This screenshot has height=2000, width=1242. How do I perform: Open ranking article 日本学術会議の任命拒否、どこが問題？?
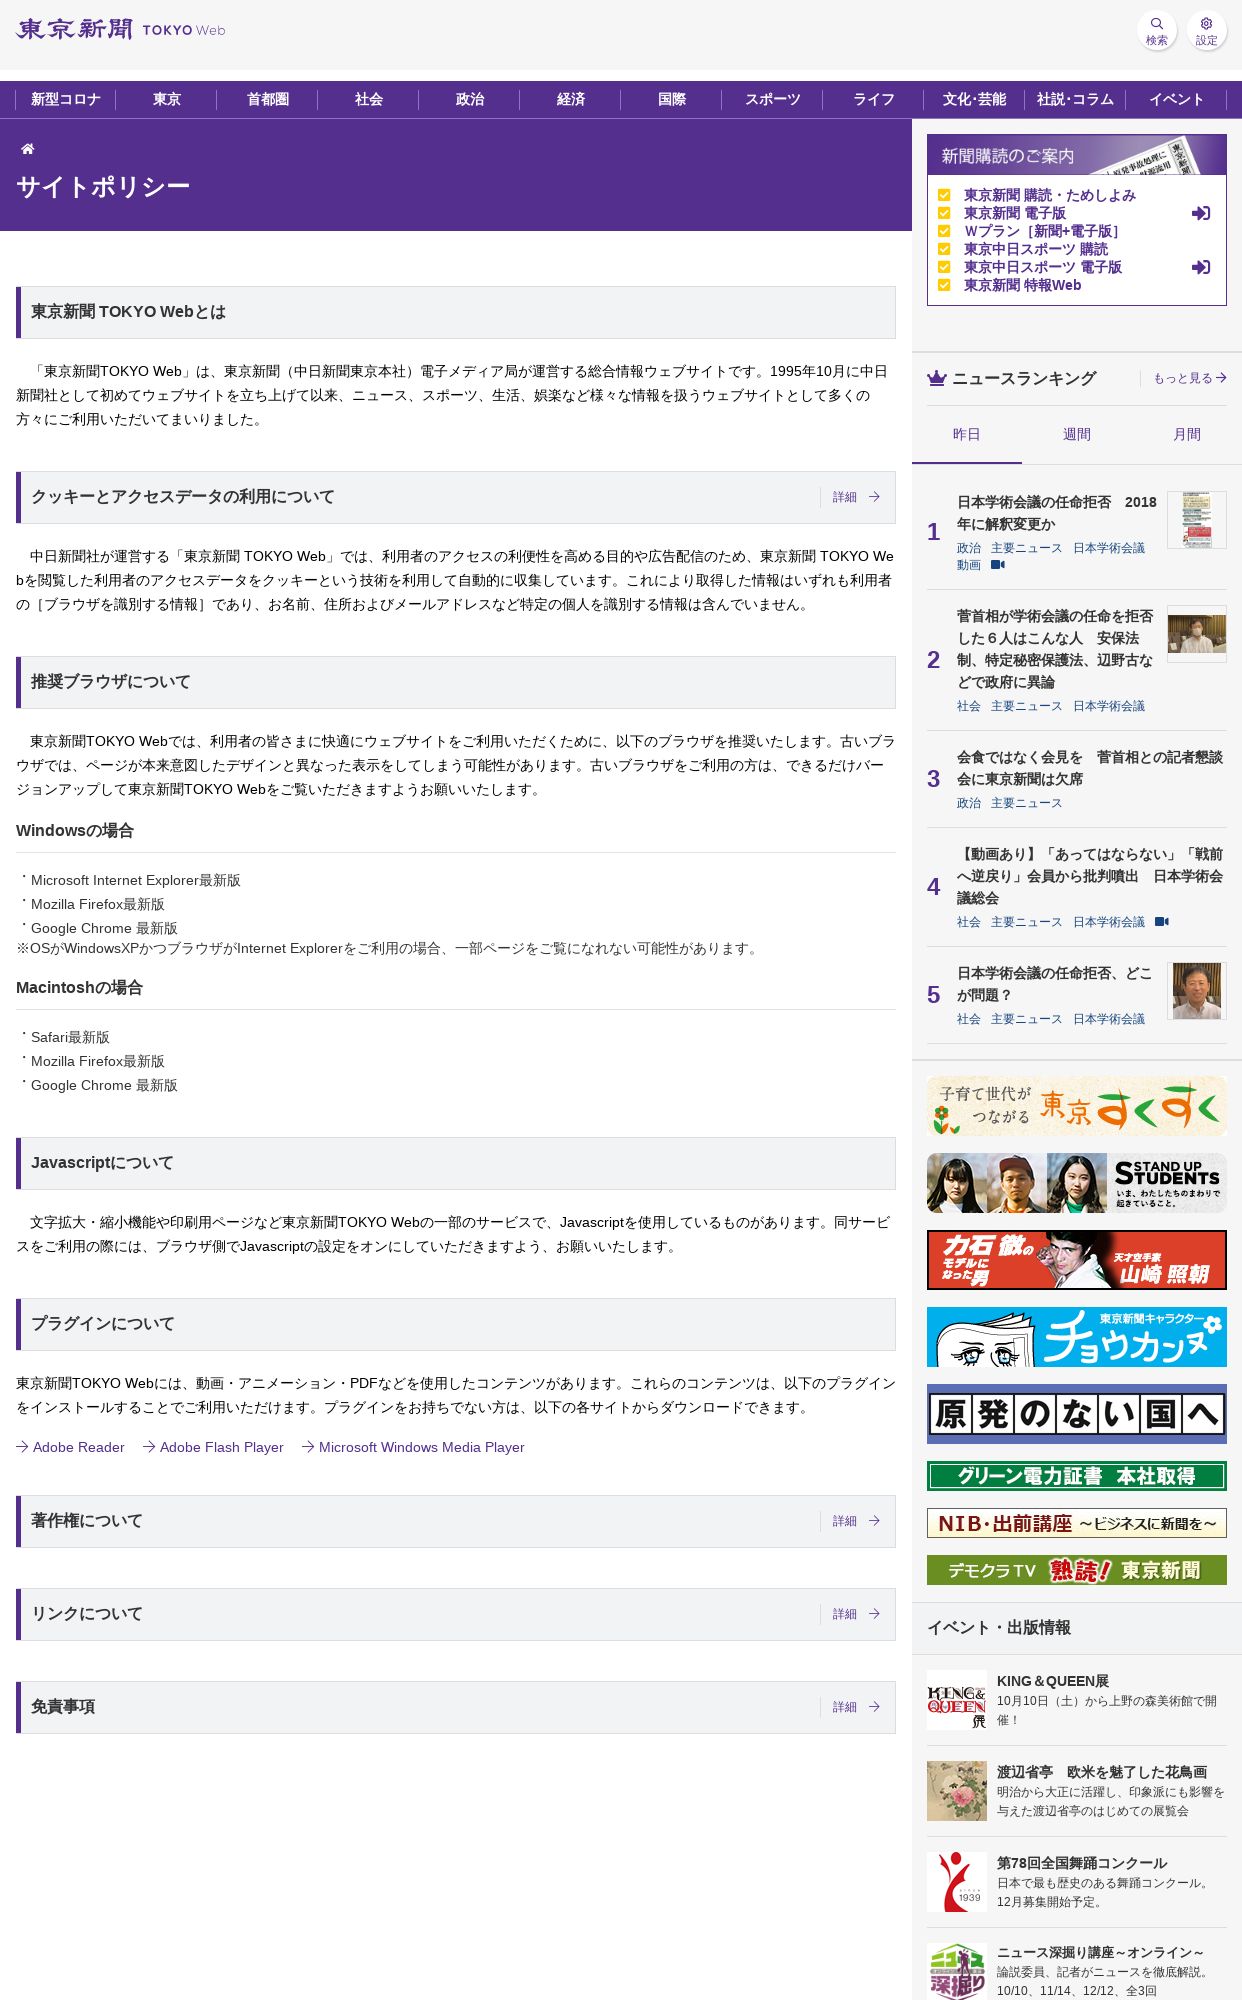pyautogui.click(x=1055, y=984)
